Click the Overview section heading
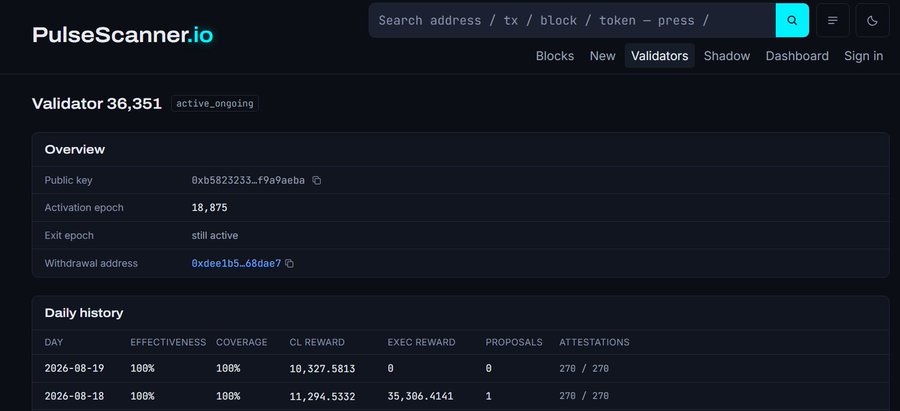This screenshot has height=411, width=900. coord(75,149)
